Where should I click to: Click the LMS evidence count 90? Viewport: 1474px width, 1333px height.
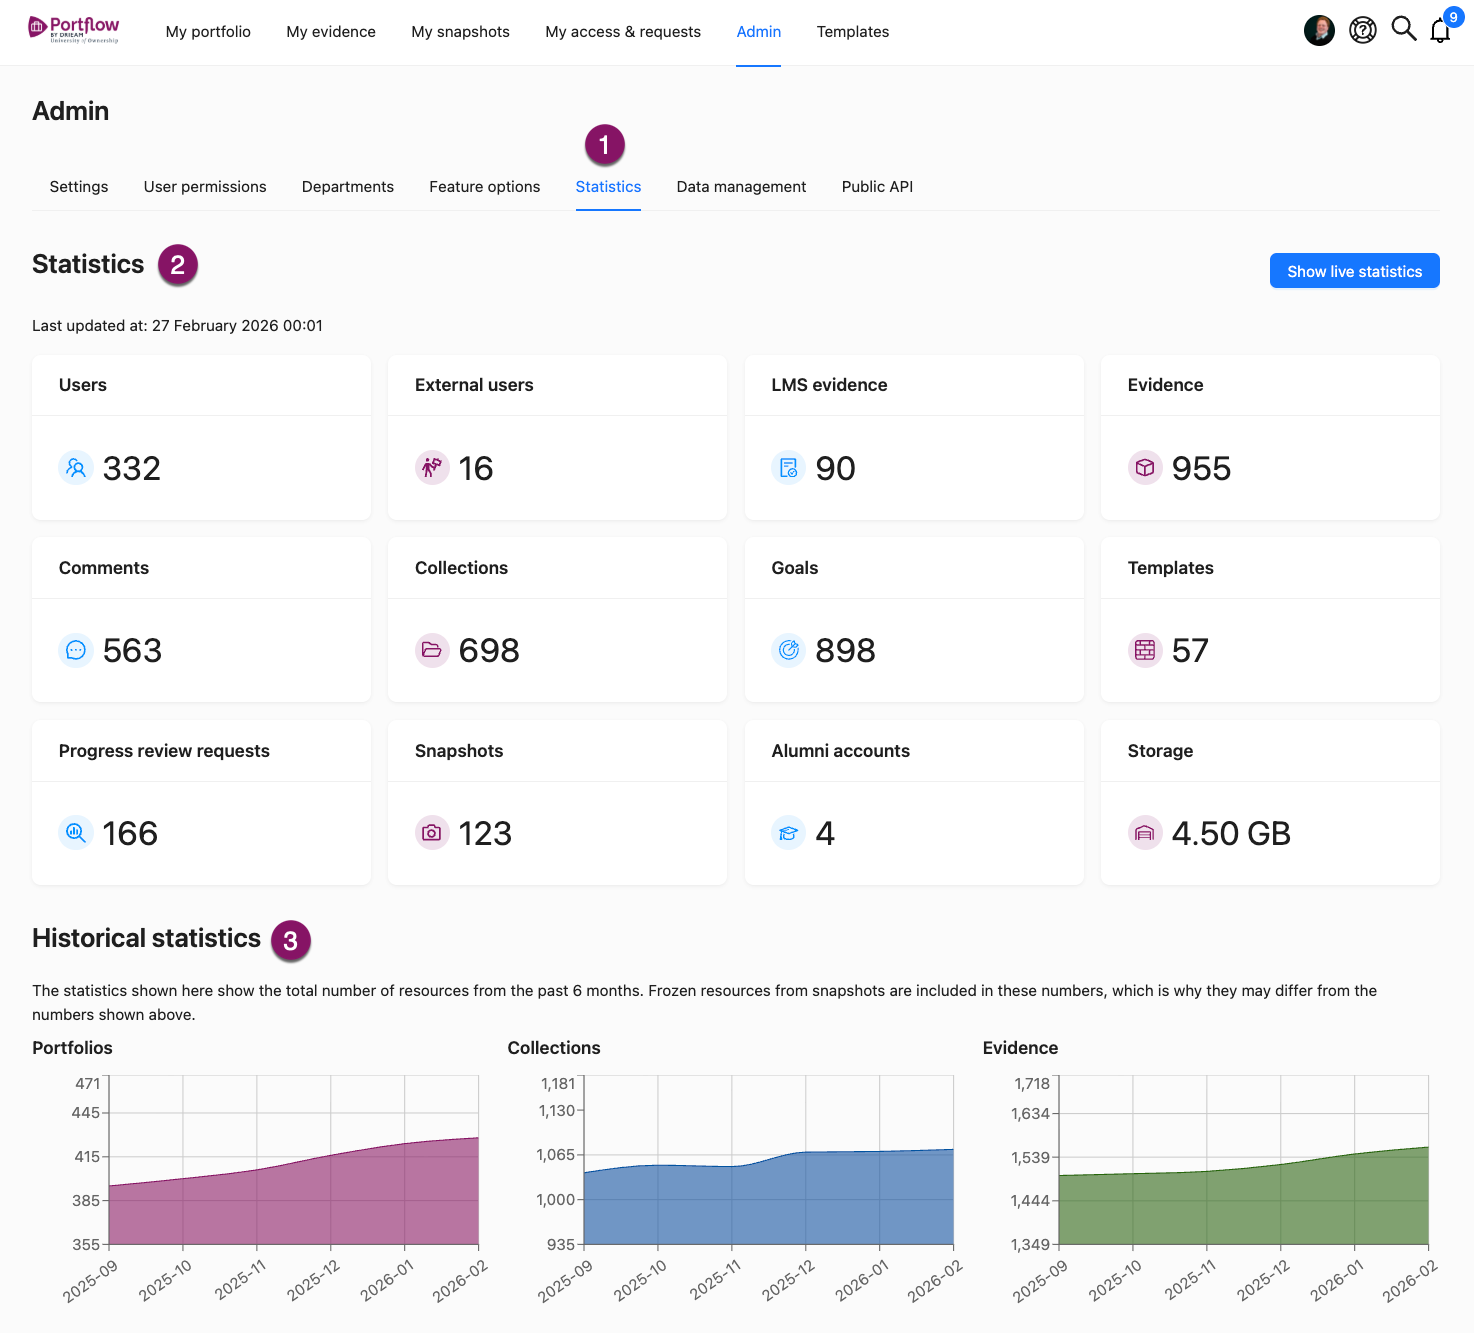835,468
